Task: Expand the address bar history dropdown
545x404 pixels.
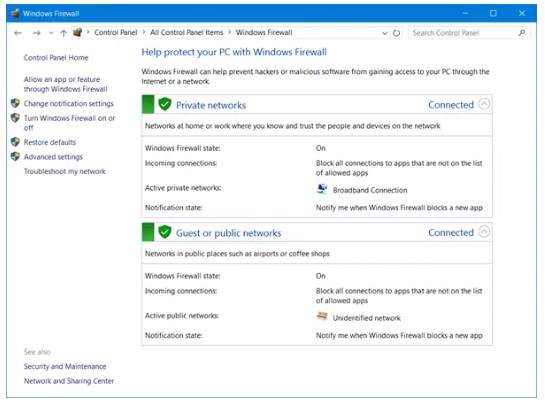Action: (x=384, y=33)
